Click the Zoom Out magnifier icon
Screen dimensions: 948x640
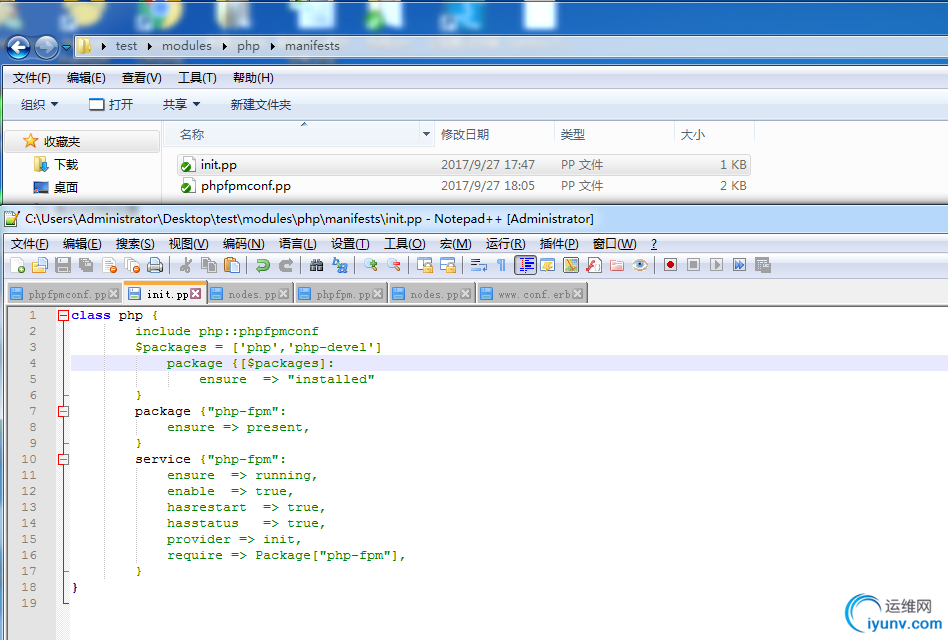click(x=394, y=265)
